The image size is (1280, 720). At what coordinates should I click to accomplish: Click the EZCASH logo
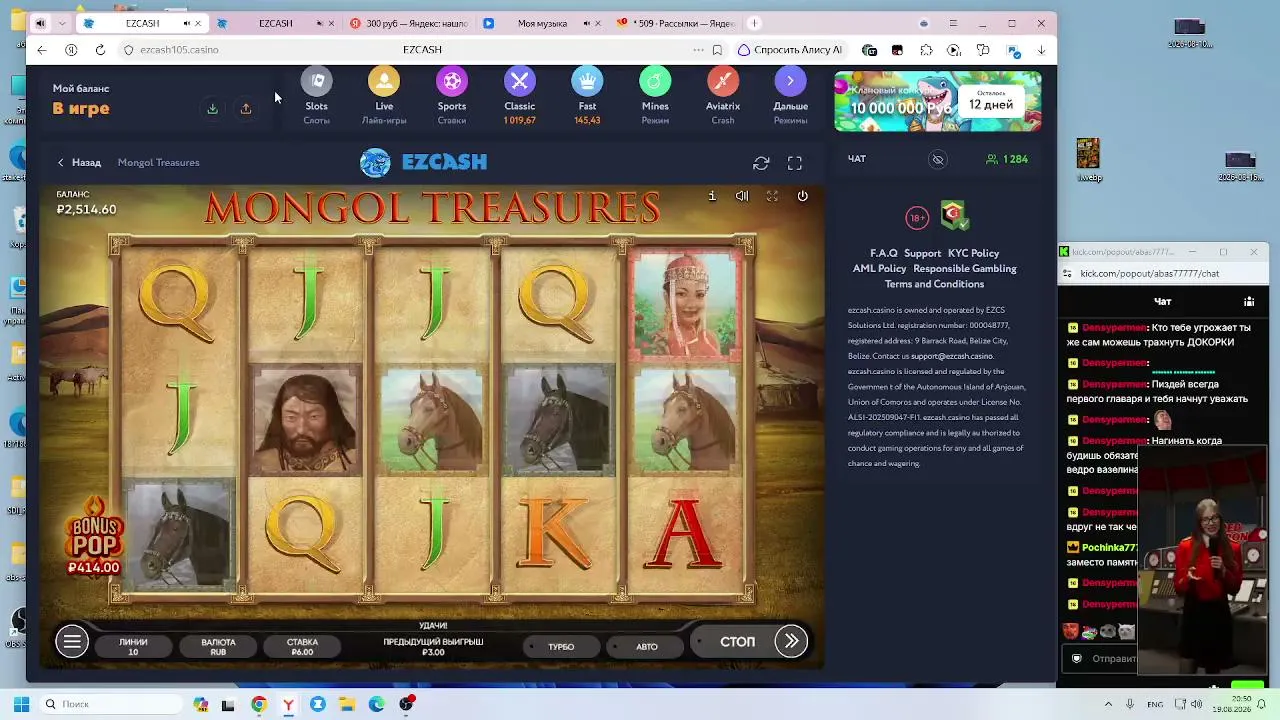click(424, 162)
